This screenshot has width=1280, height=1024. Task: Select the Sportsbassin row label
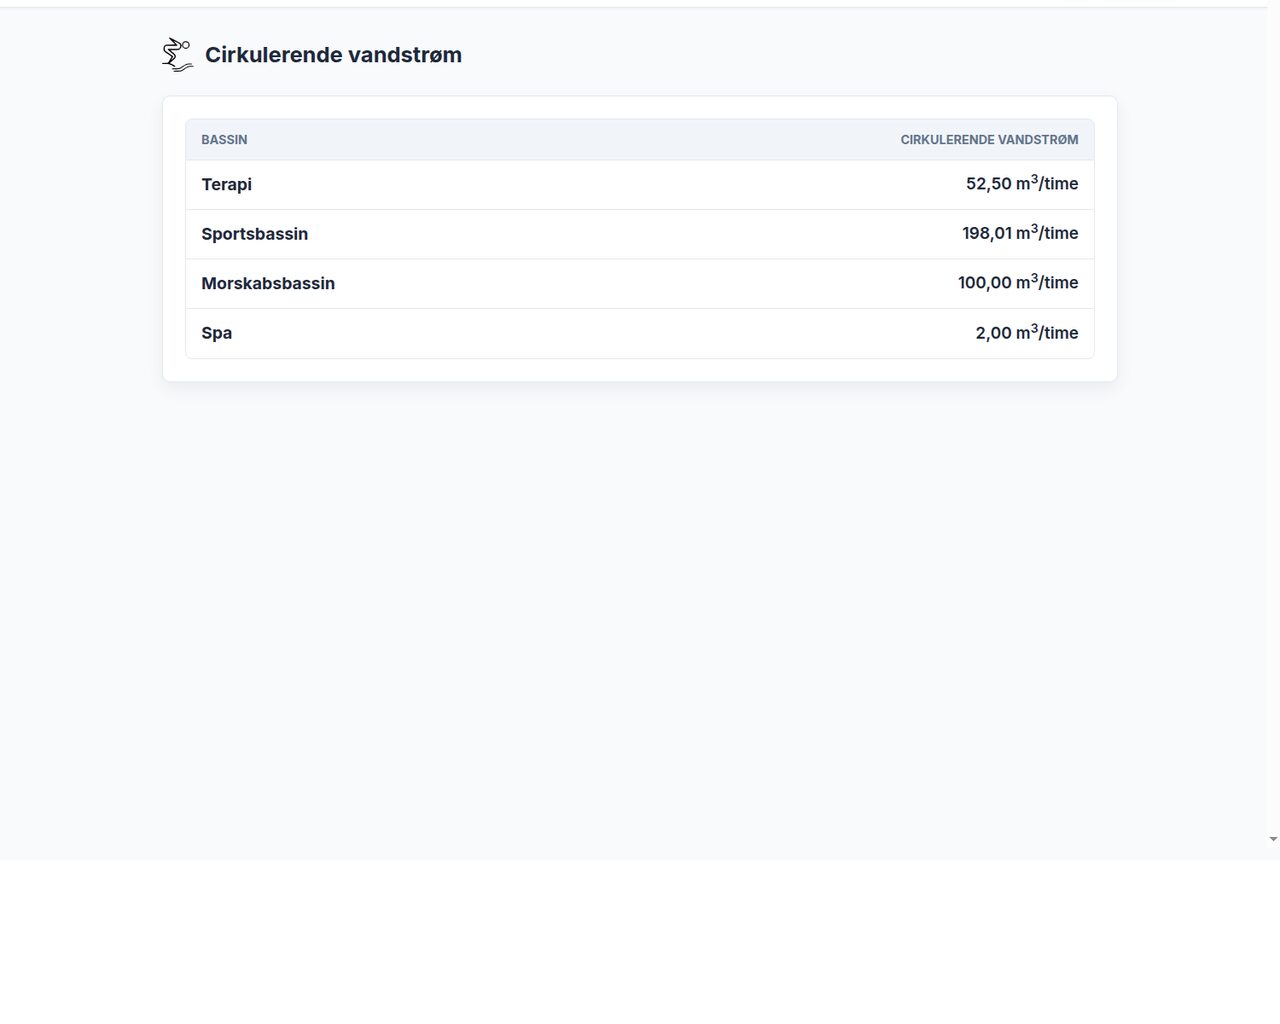point(254,234)
